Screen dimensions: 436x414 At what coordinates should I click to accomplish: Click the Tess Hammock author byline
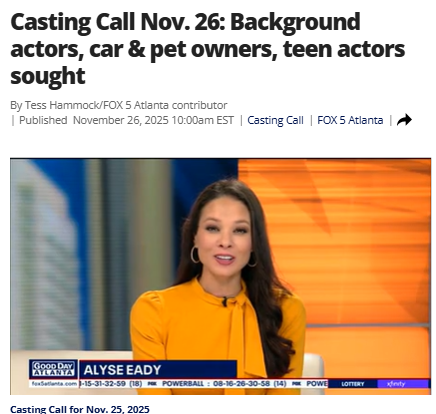click(x=119, y=105)
